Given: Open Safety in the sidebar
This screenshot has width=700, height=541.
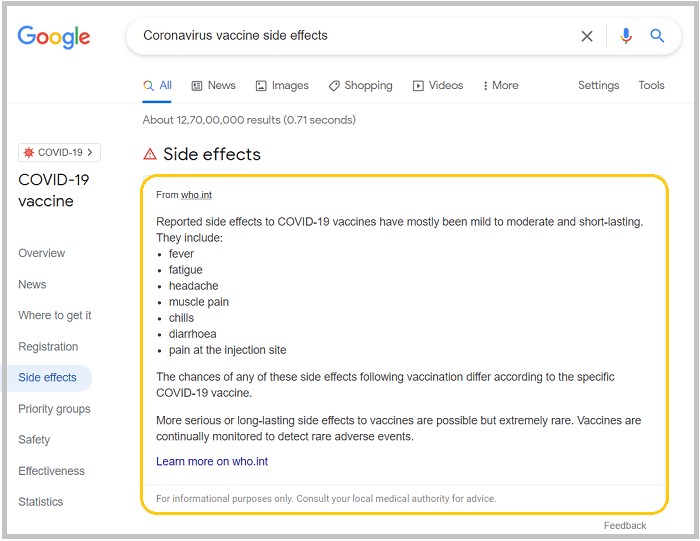Looking at the screenshot, I should 34,440.
